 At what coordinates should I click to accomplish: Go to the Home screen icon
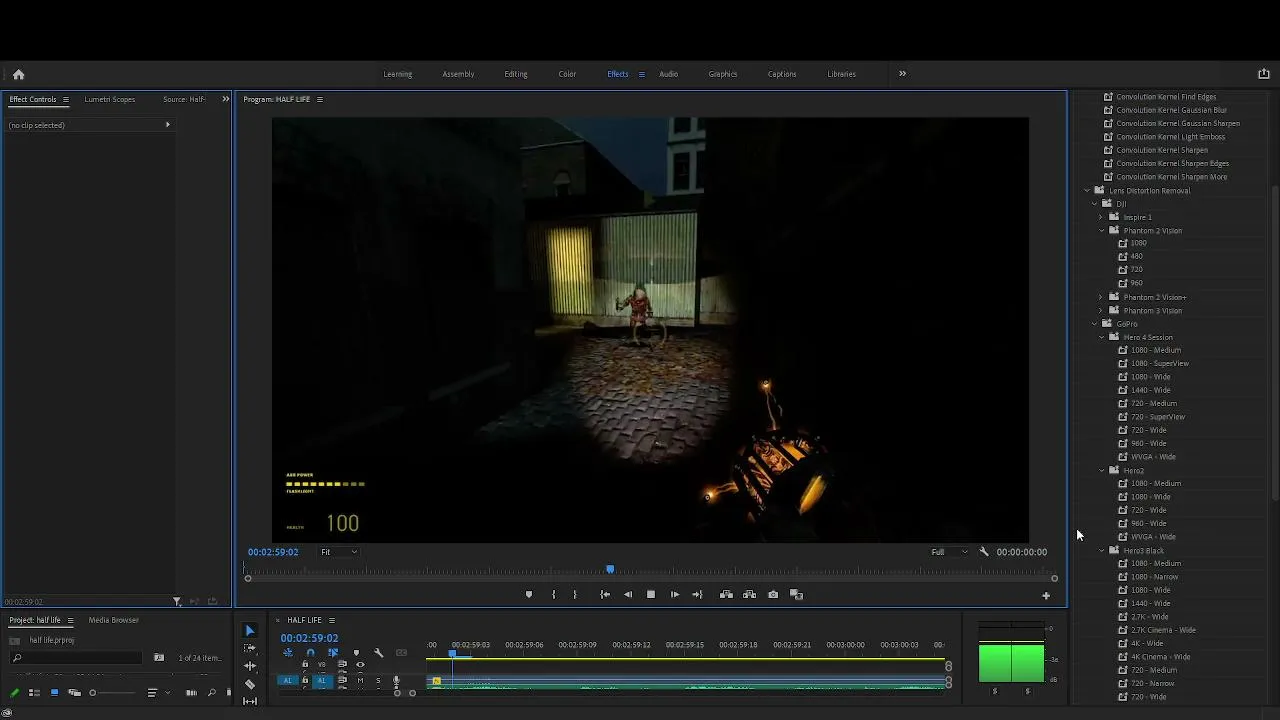(x=18, y=74)
